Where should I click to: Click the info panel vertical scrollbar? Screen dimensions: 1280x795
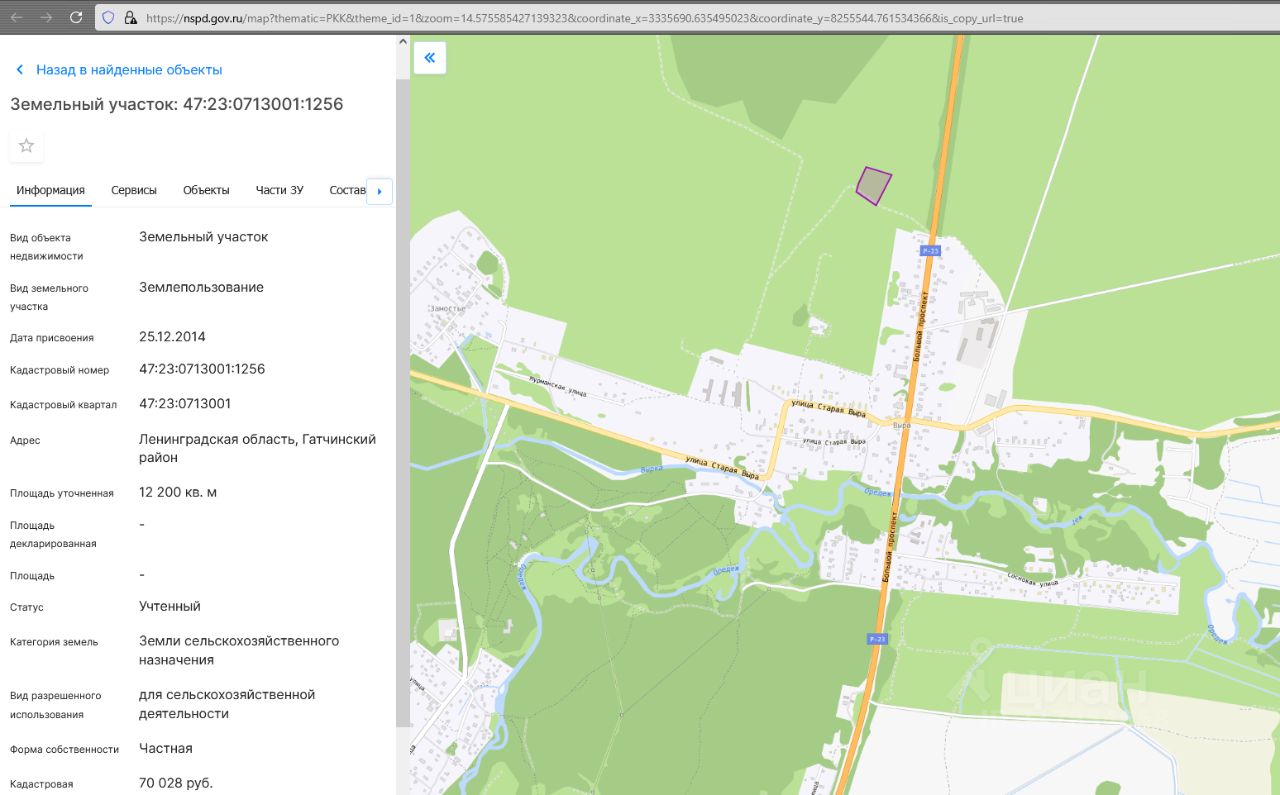(403, 400)
